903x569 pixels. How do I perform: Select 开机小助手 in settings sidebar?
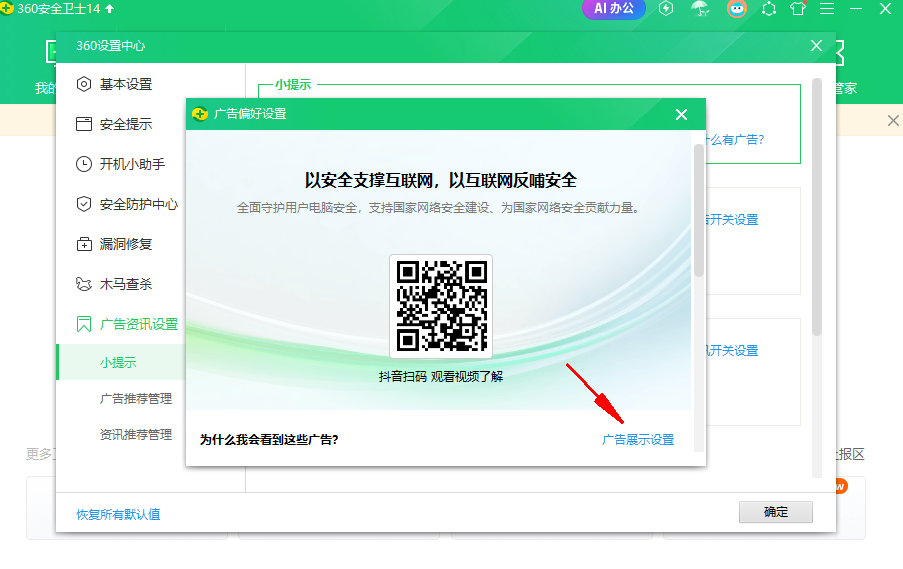(x=132, y=164)
